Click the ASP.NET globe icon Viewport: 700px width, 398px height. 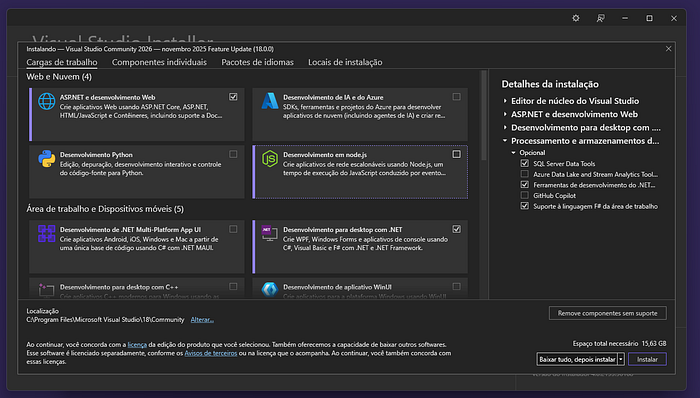coord(46,101)
